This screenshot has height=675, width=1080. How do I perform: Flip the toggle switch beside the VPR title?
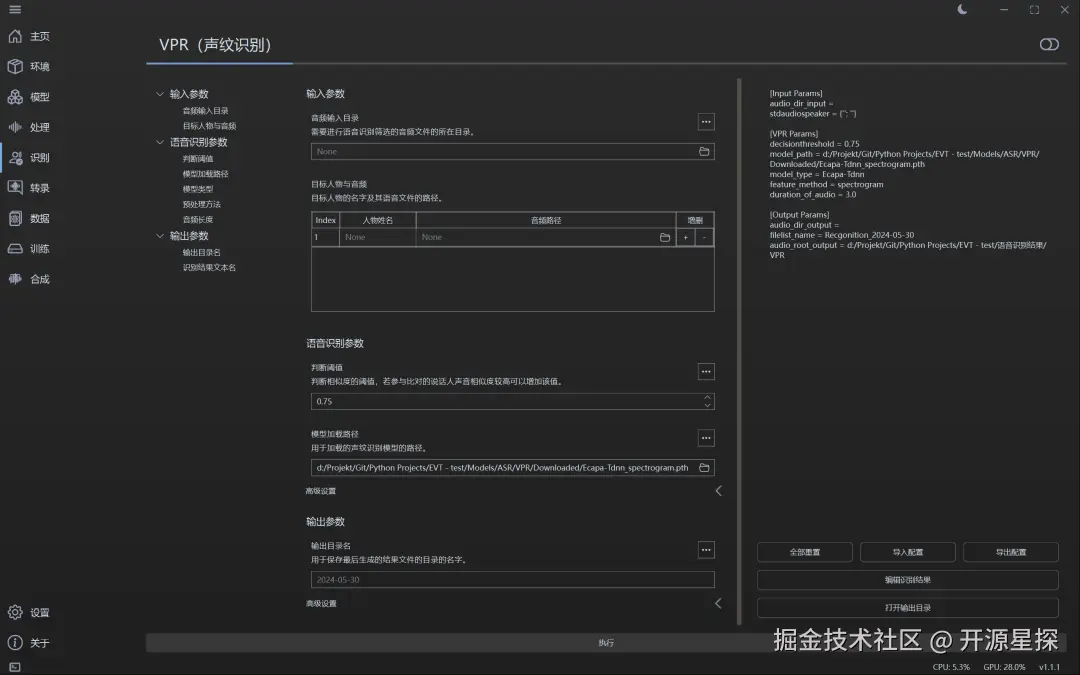click(x=1048, y=44)
